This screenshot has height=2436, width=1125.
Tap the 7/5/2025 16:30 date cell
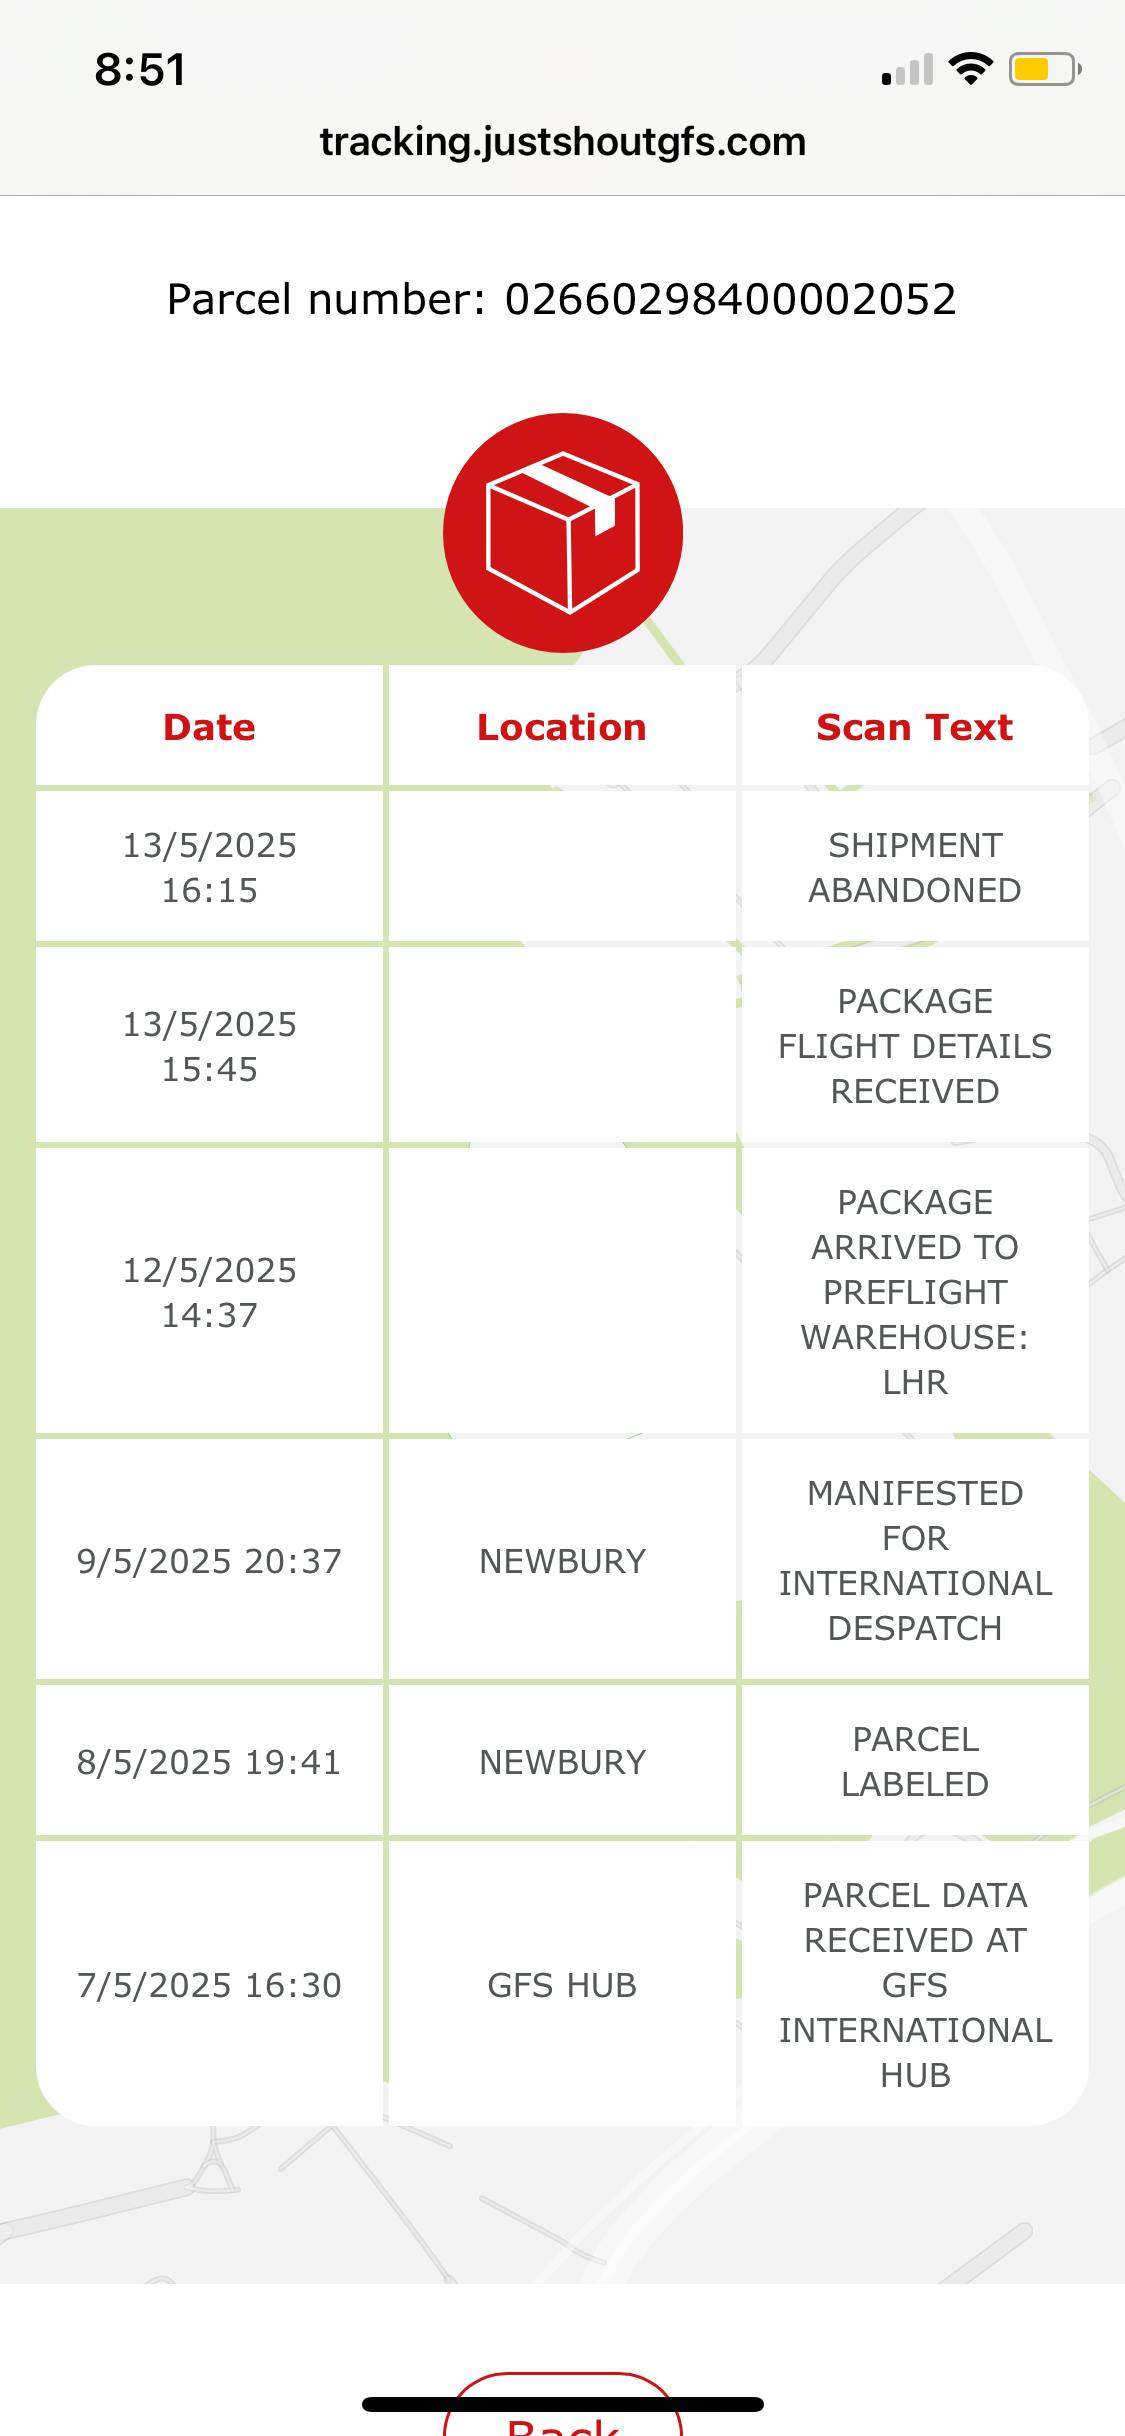coord(209,1984)
